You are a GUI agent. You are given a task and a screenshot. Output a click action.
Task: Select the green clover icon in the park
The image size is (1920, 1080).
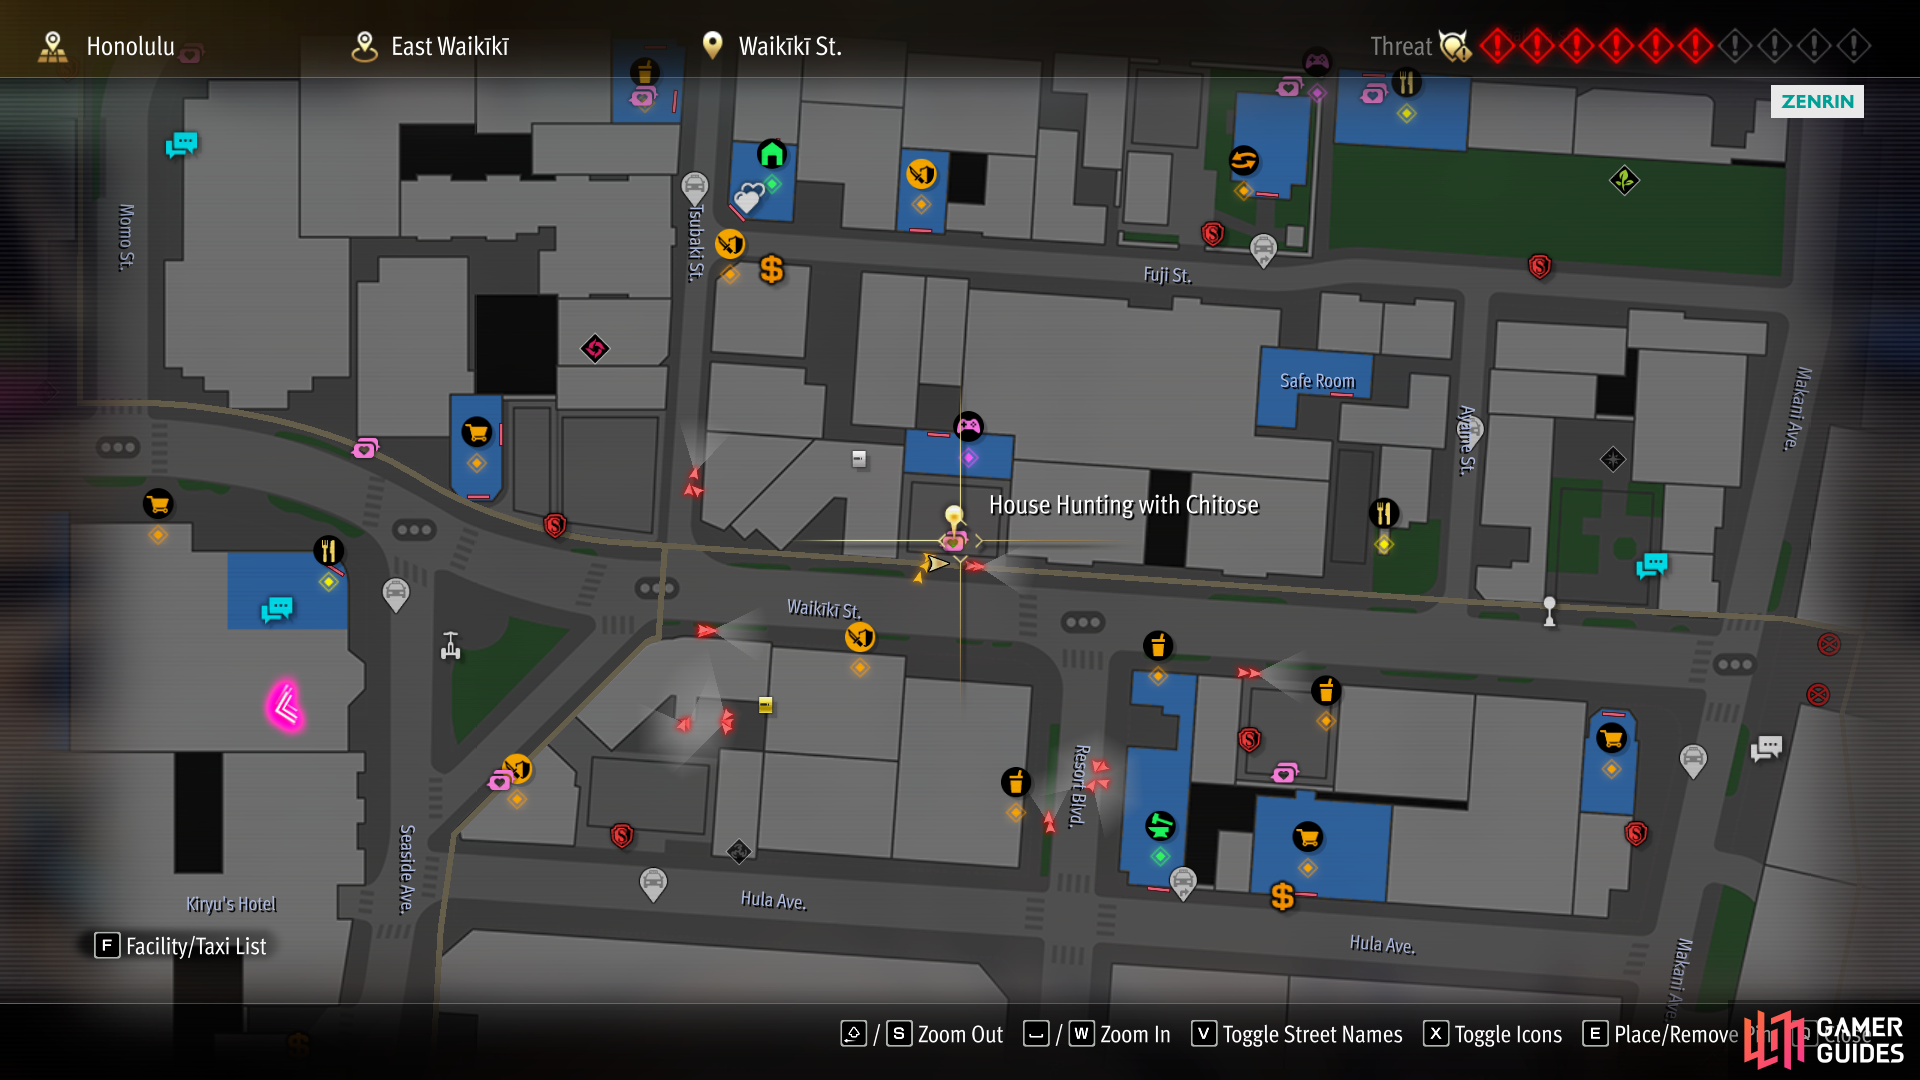[1624, 181]
